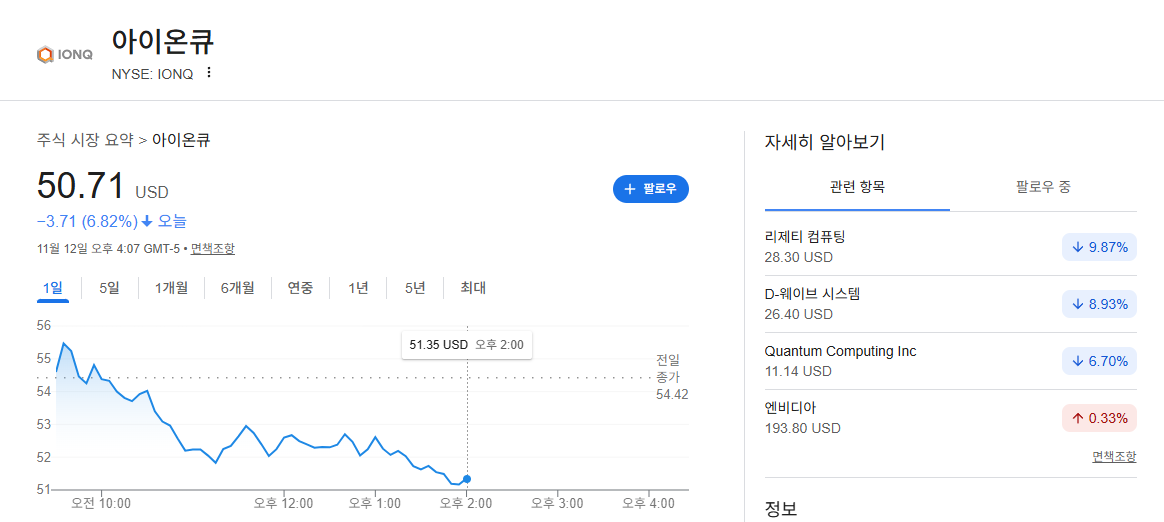This screenshot has height=522, width=1164.
Task: Click the 6.70% down badge for Quantum Computing Inc
Action: 1099,361
